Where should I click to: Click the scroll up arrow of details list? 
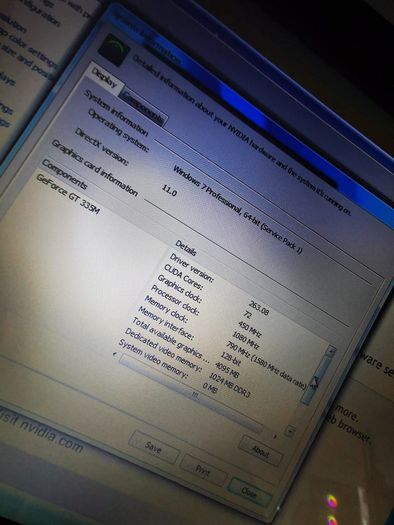[331, 351]
